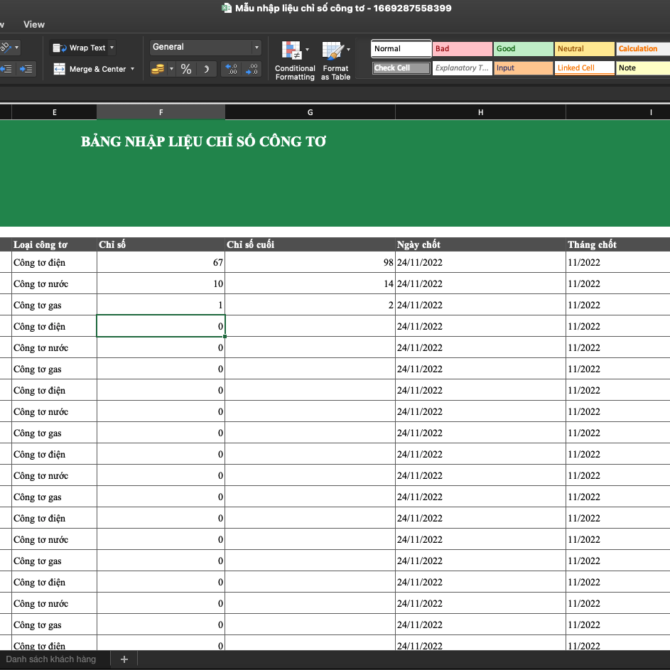Click the Merge & Center icon
This screenshot has width=670, height=670.
(x=59, y=69)
